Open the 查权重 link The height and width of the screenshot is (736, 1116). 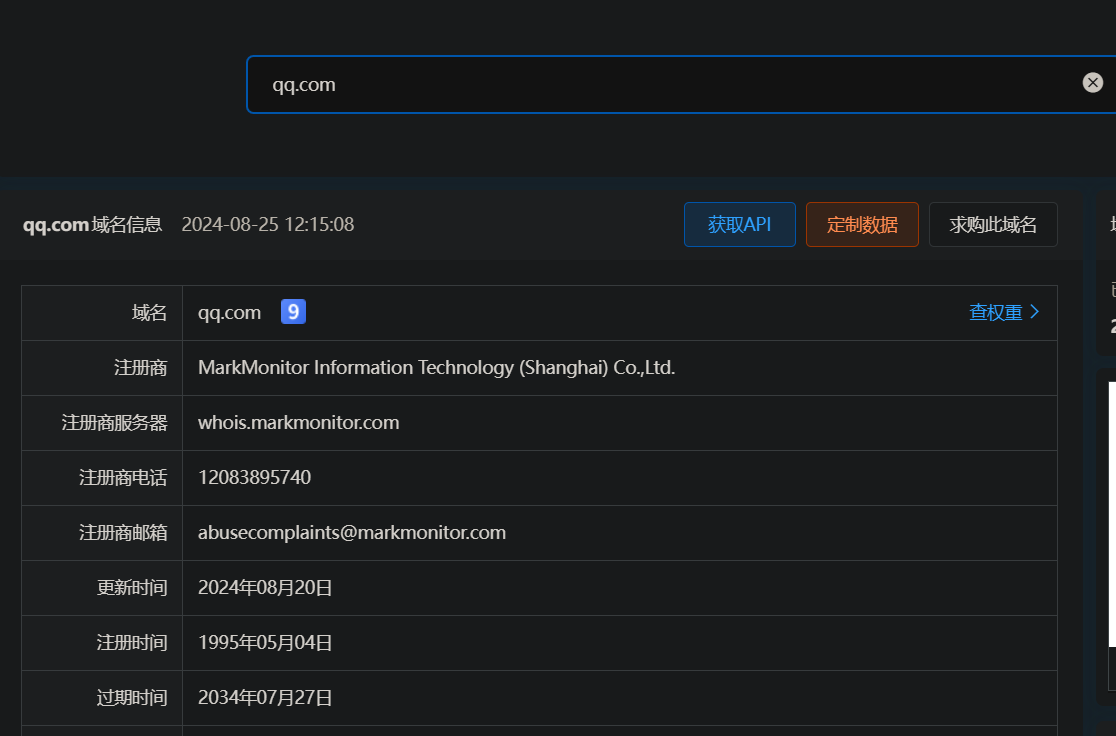click(x=995, y=312)
